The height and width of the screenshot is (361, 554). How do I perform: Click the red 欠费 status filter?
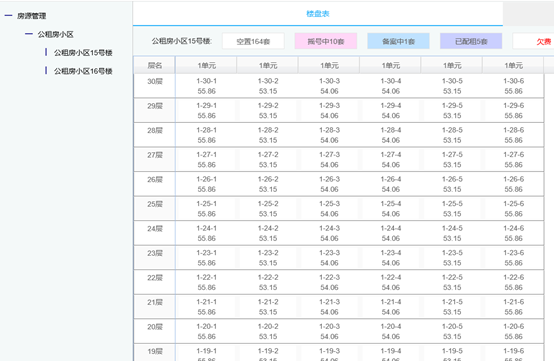534,41
